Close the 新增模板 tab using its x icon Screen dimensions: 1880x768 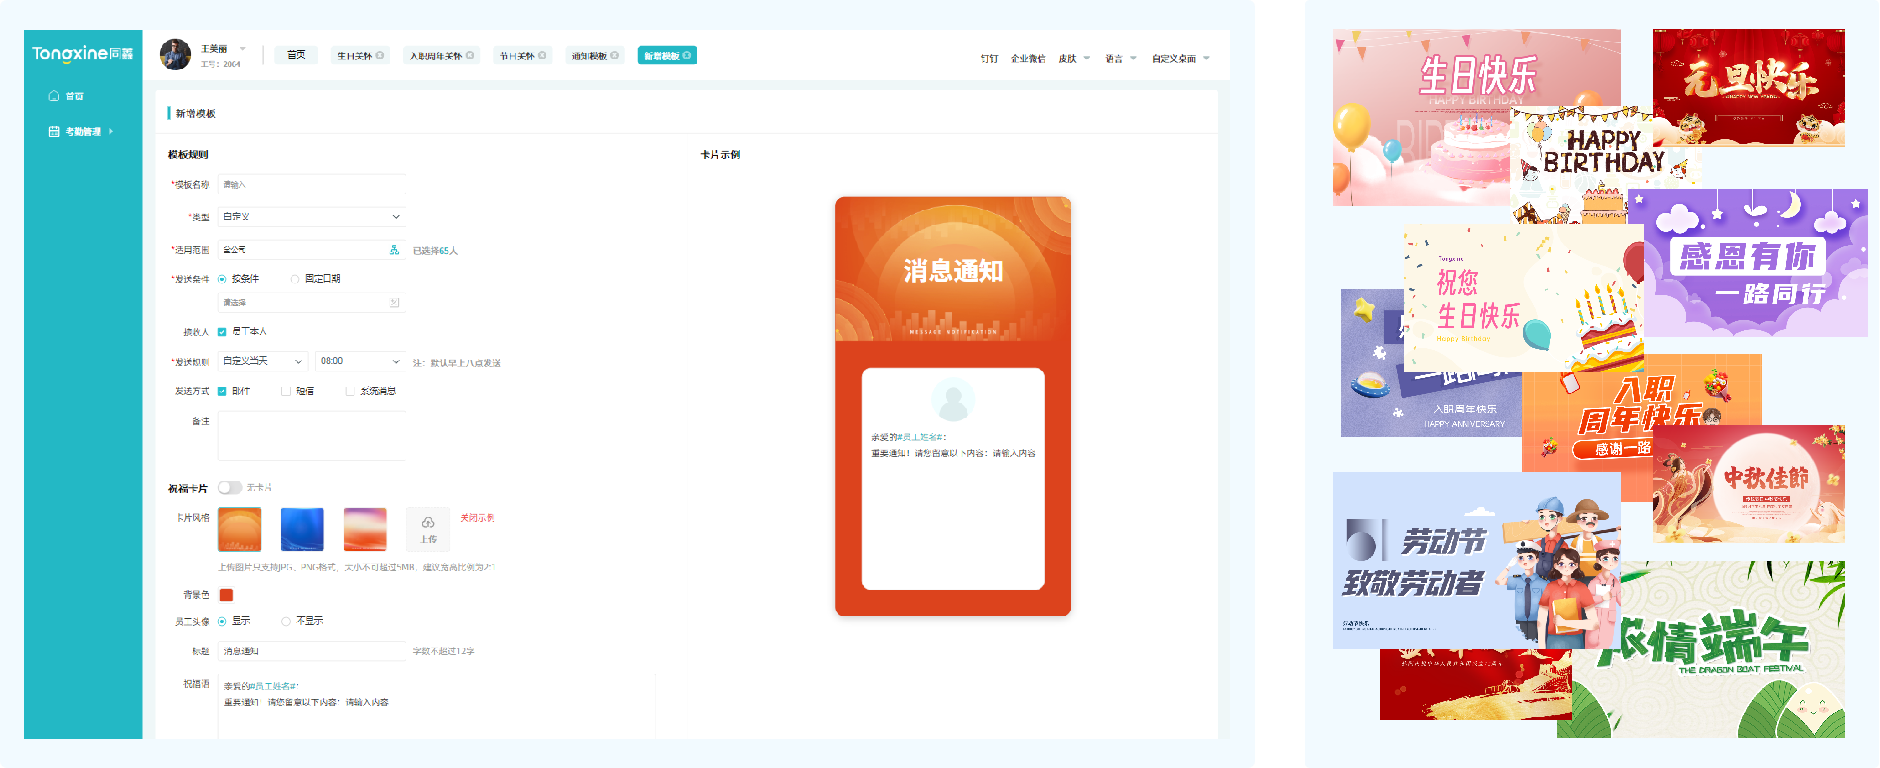coord(687,56)
